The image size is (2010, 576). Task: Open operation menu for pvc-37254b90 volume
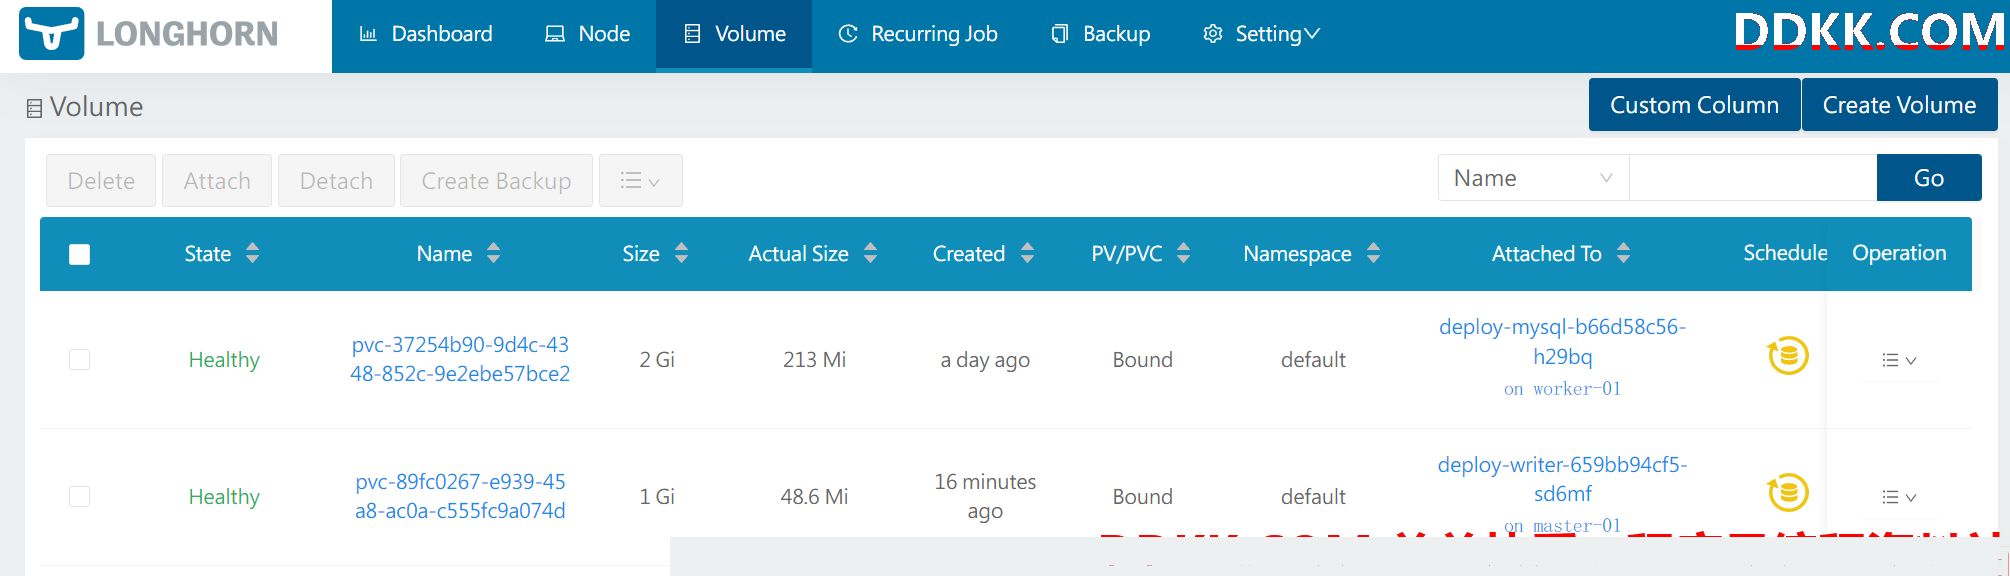tap(1899, 360)
